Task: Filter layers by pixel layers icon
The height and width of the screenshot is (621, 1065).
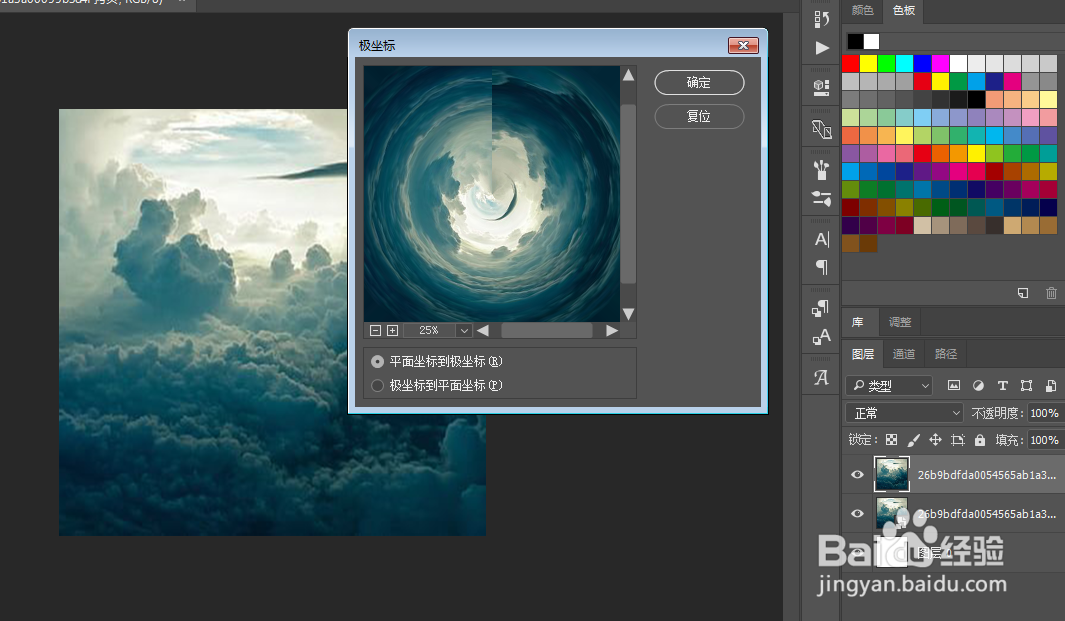Action: click(954, 385)
